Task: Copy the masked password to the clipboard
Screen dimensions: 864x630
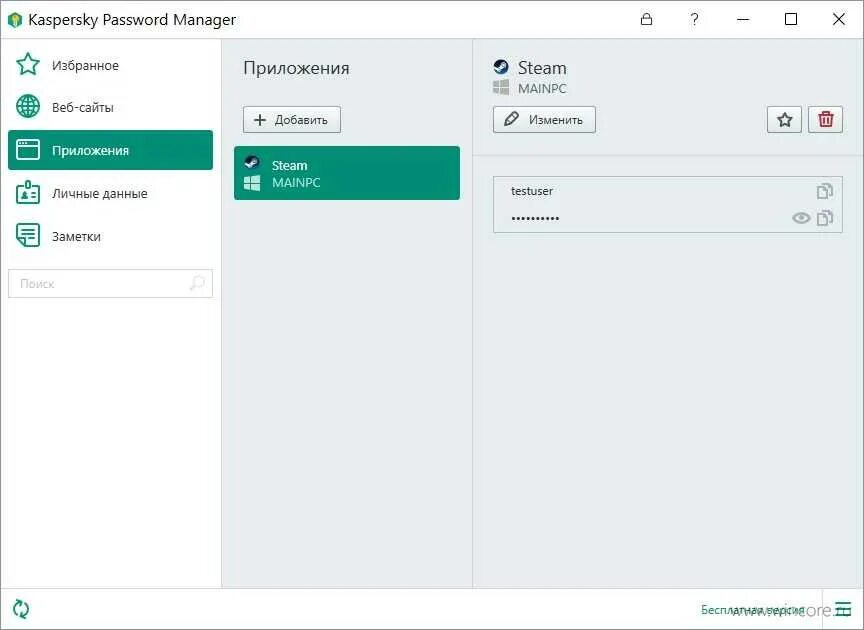Action: pyautogui.click(x=824, y=218)
